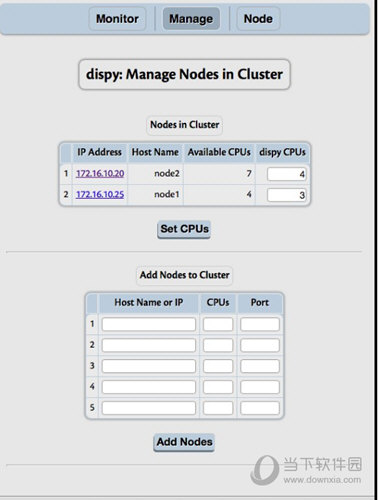This screenshot has width=378, height=500.
Task: Click the CPUs header in add table
Action: [218, 303]
